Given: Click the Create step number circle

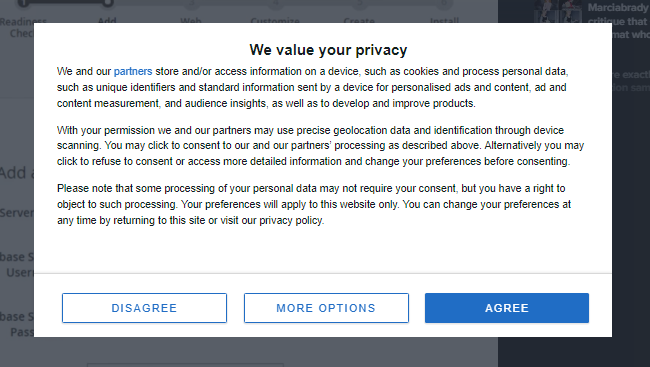Looking at the screenshot, I should coord(360,3).
